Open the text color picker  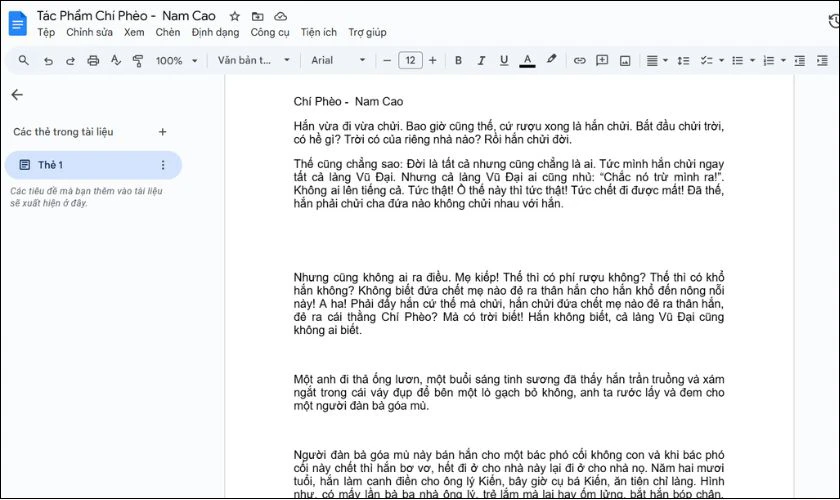(527, 61)
